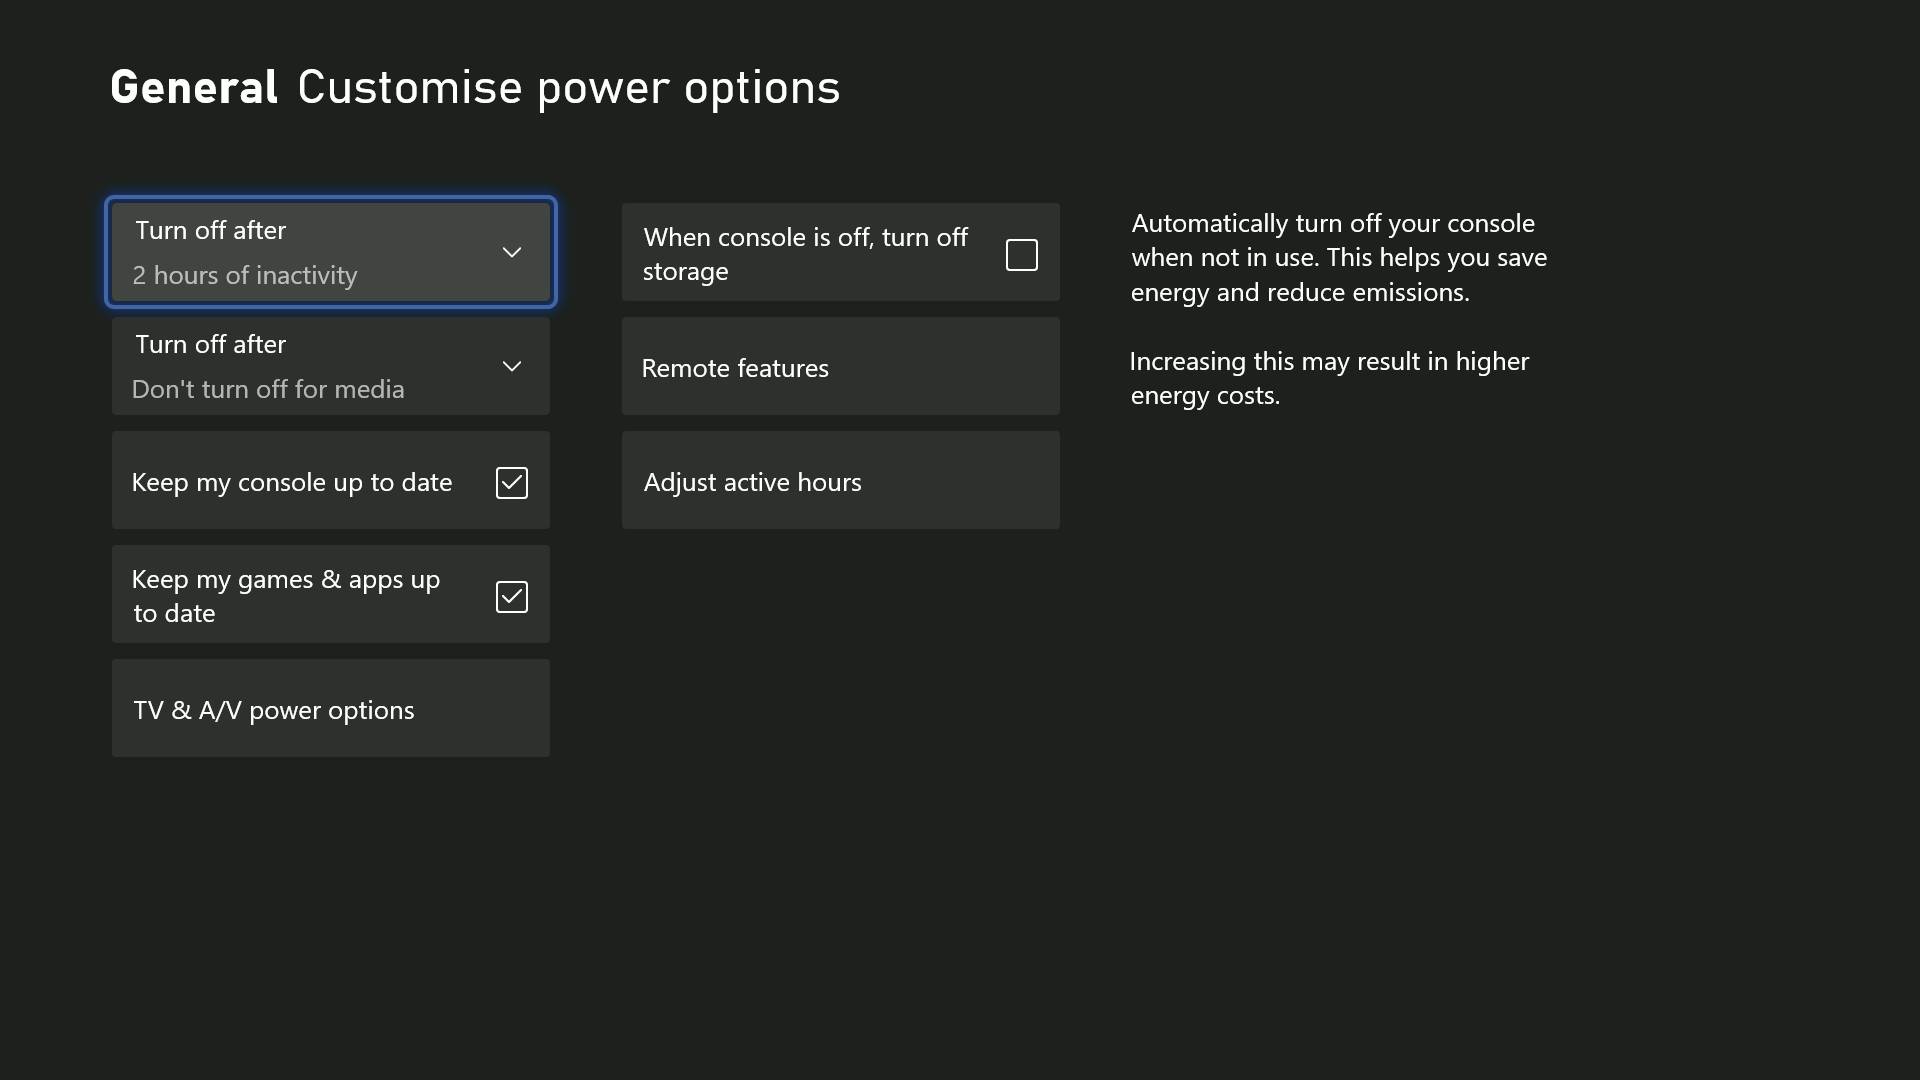Open 'TV & A/V power options'

(330, 709)
